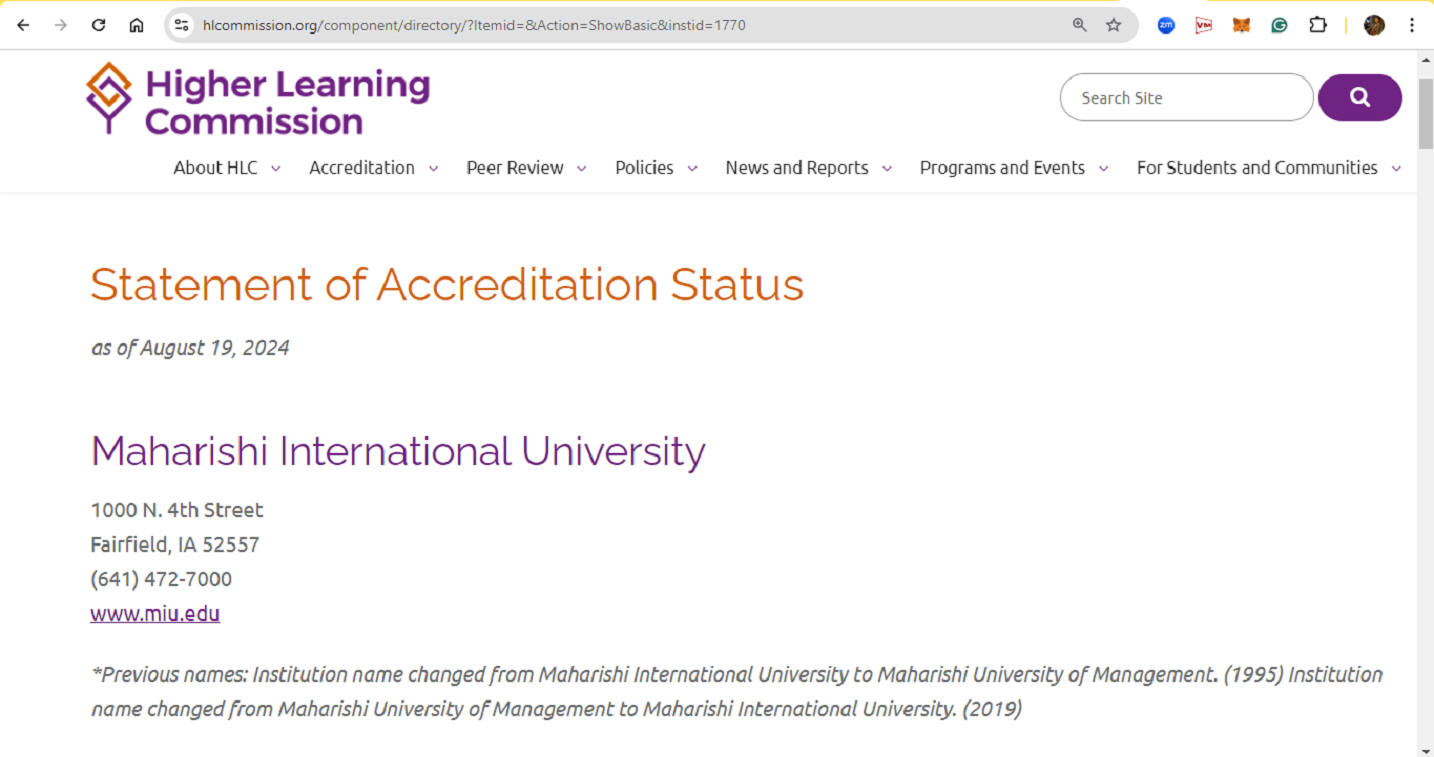This screenshot has width=1434, height=757.
Task: Open the Peer Review menu
Action: (515, 168)
